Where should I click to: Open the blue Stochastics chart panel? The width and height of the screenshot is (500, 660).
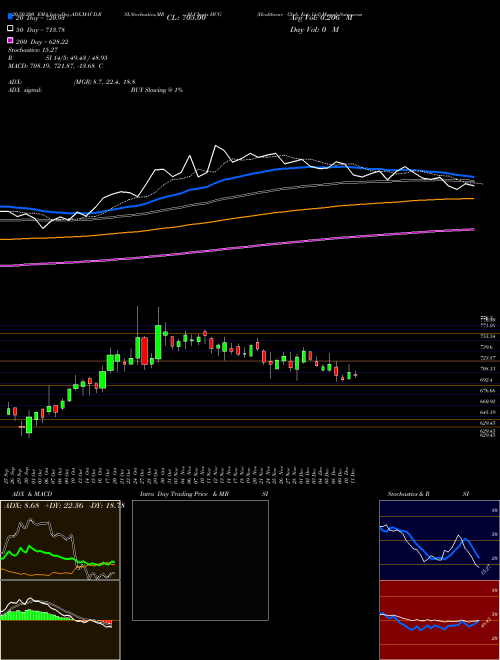(439, 540)
